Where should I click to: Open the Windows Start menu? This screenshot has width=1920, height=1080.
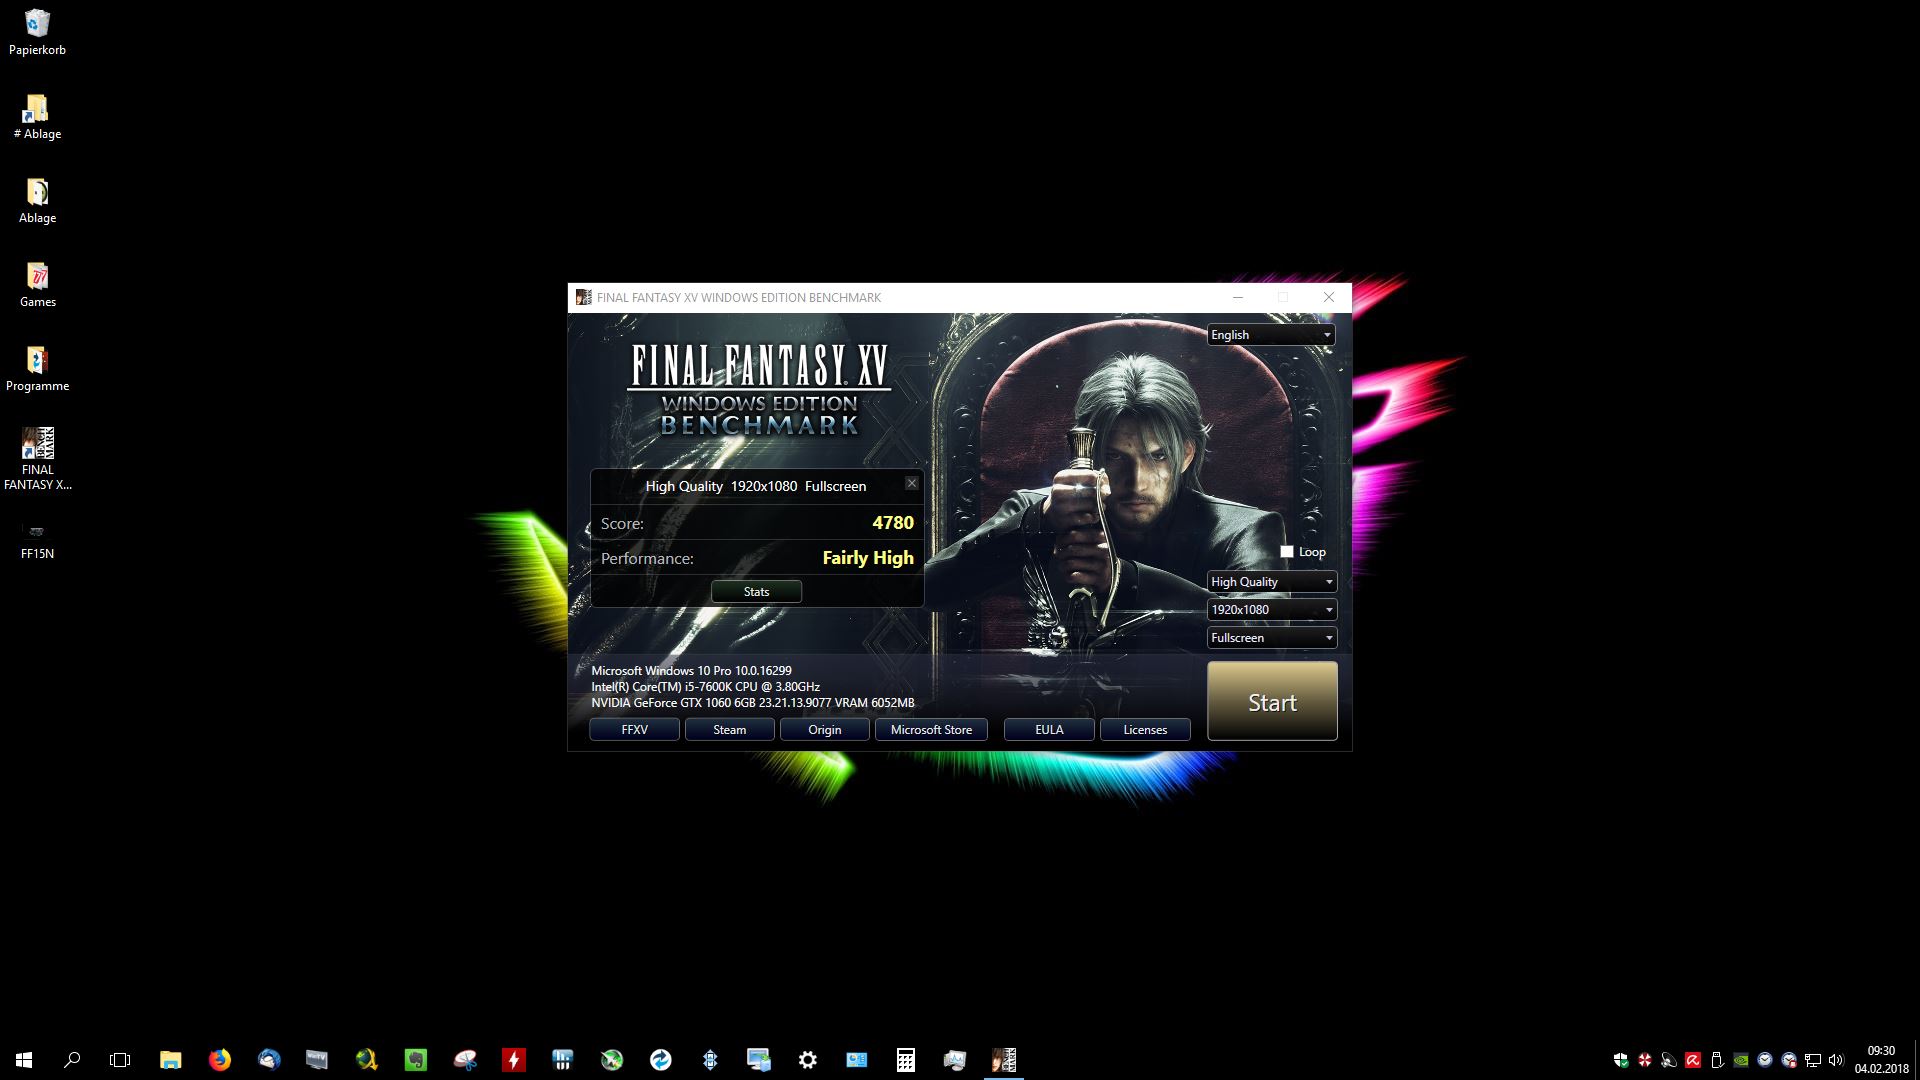[24, 1060]
